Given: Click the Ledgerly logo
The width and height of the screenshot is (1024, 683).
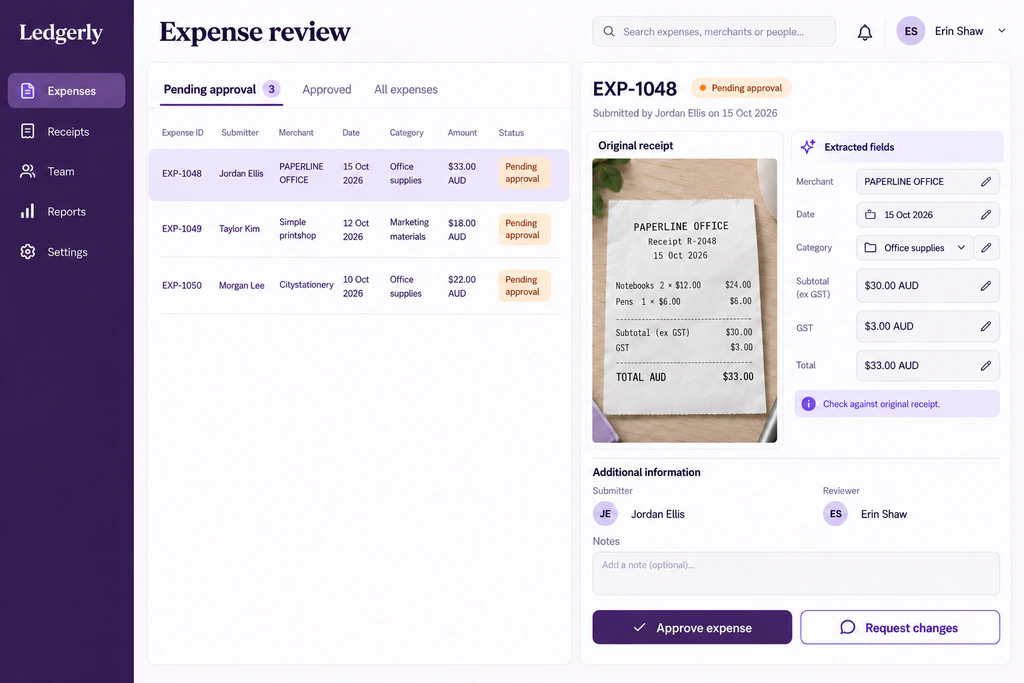Looking at the screenshot, I should click(x=61, y=33).
